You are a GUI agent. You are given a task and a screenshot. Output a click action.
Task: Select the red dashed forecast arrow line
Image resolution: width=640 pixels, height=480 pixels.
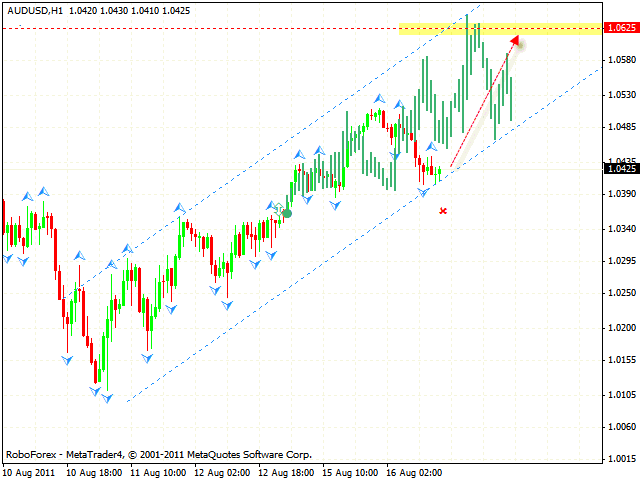tap(482, 103)
